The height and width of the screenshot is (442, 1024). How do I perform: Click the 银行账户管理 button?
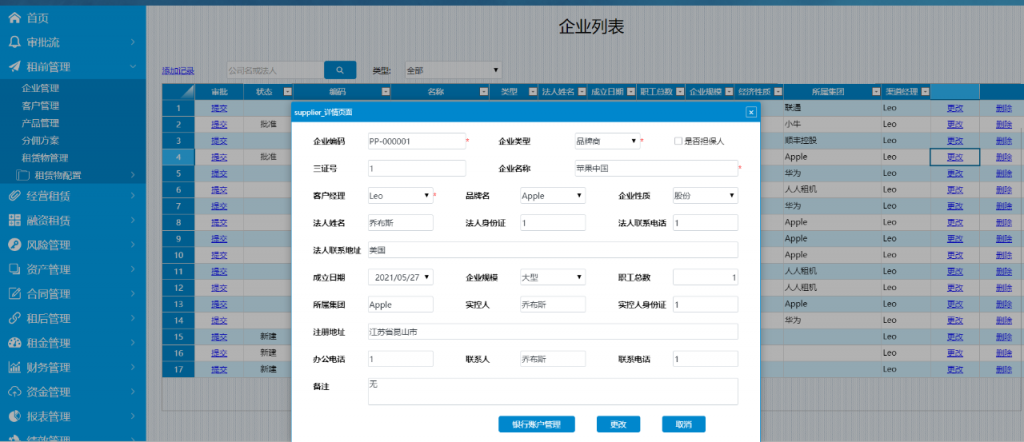tap(536, 424)
